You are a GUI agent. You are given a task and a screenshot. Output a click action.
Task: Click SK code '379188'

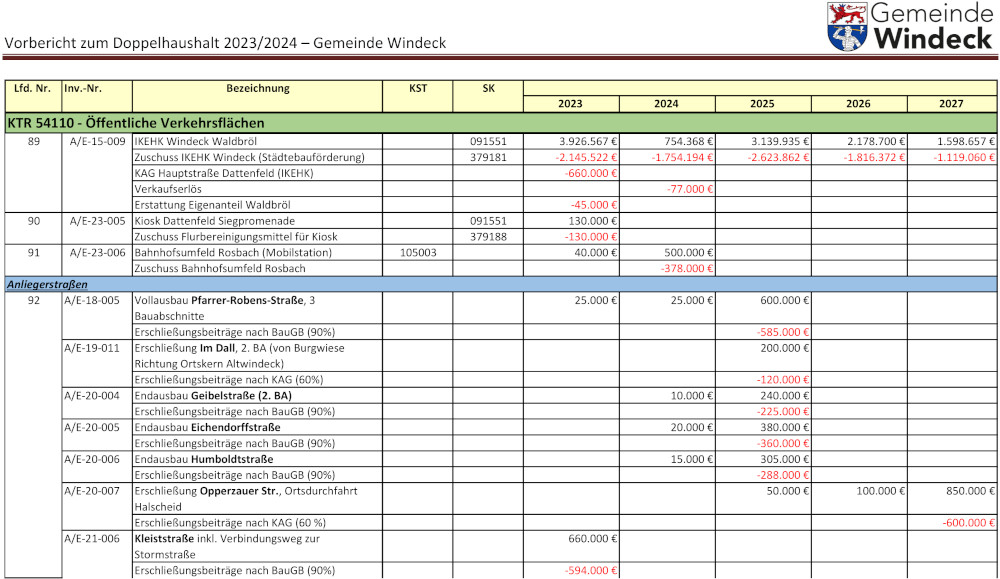click(x=489, y=237)
